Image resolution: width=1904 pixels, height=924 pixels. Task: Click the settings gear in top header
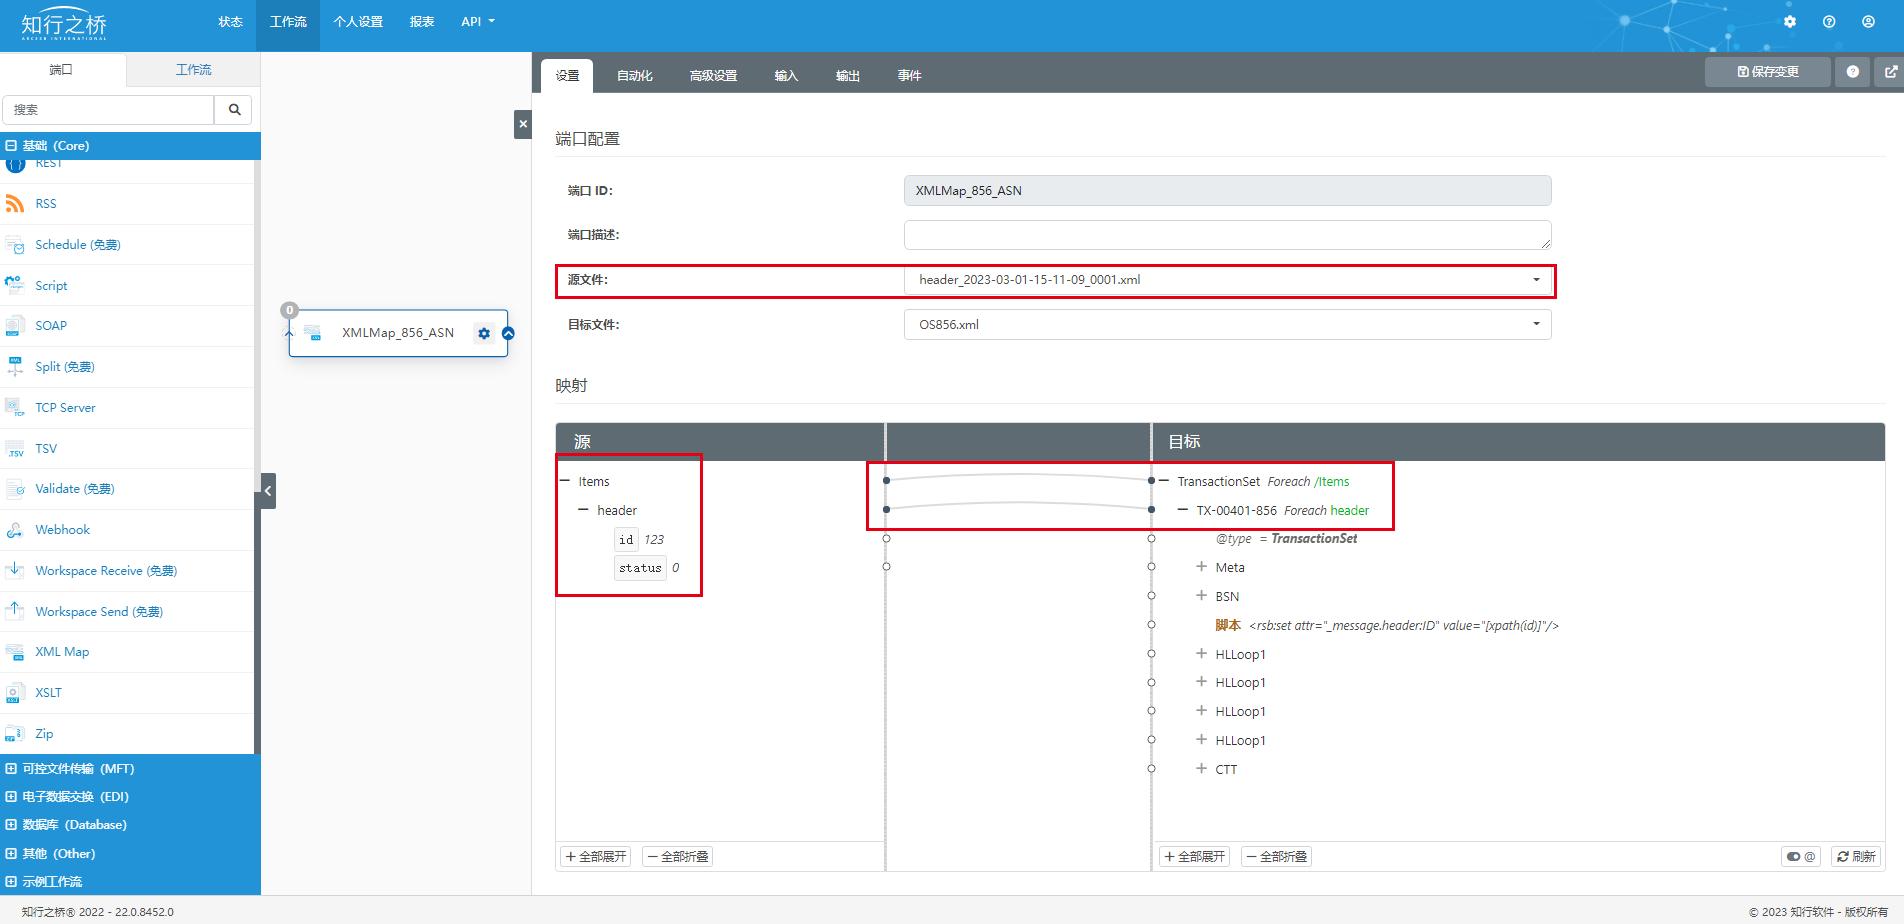(1790, 22)
